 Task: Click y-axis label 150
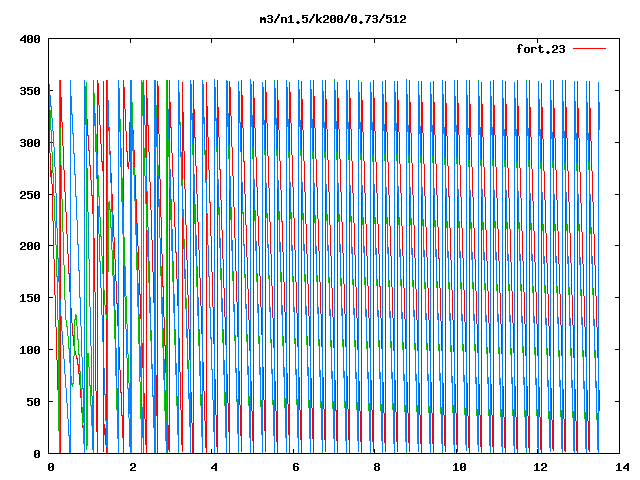tap(30, 298)
